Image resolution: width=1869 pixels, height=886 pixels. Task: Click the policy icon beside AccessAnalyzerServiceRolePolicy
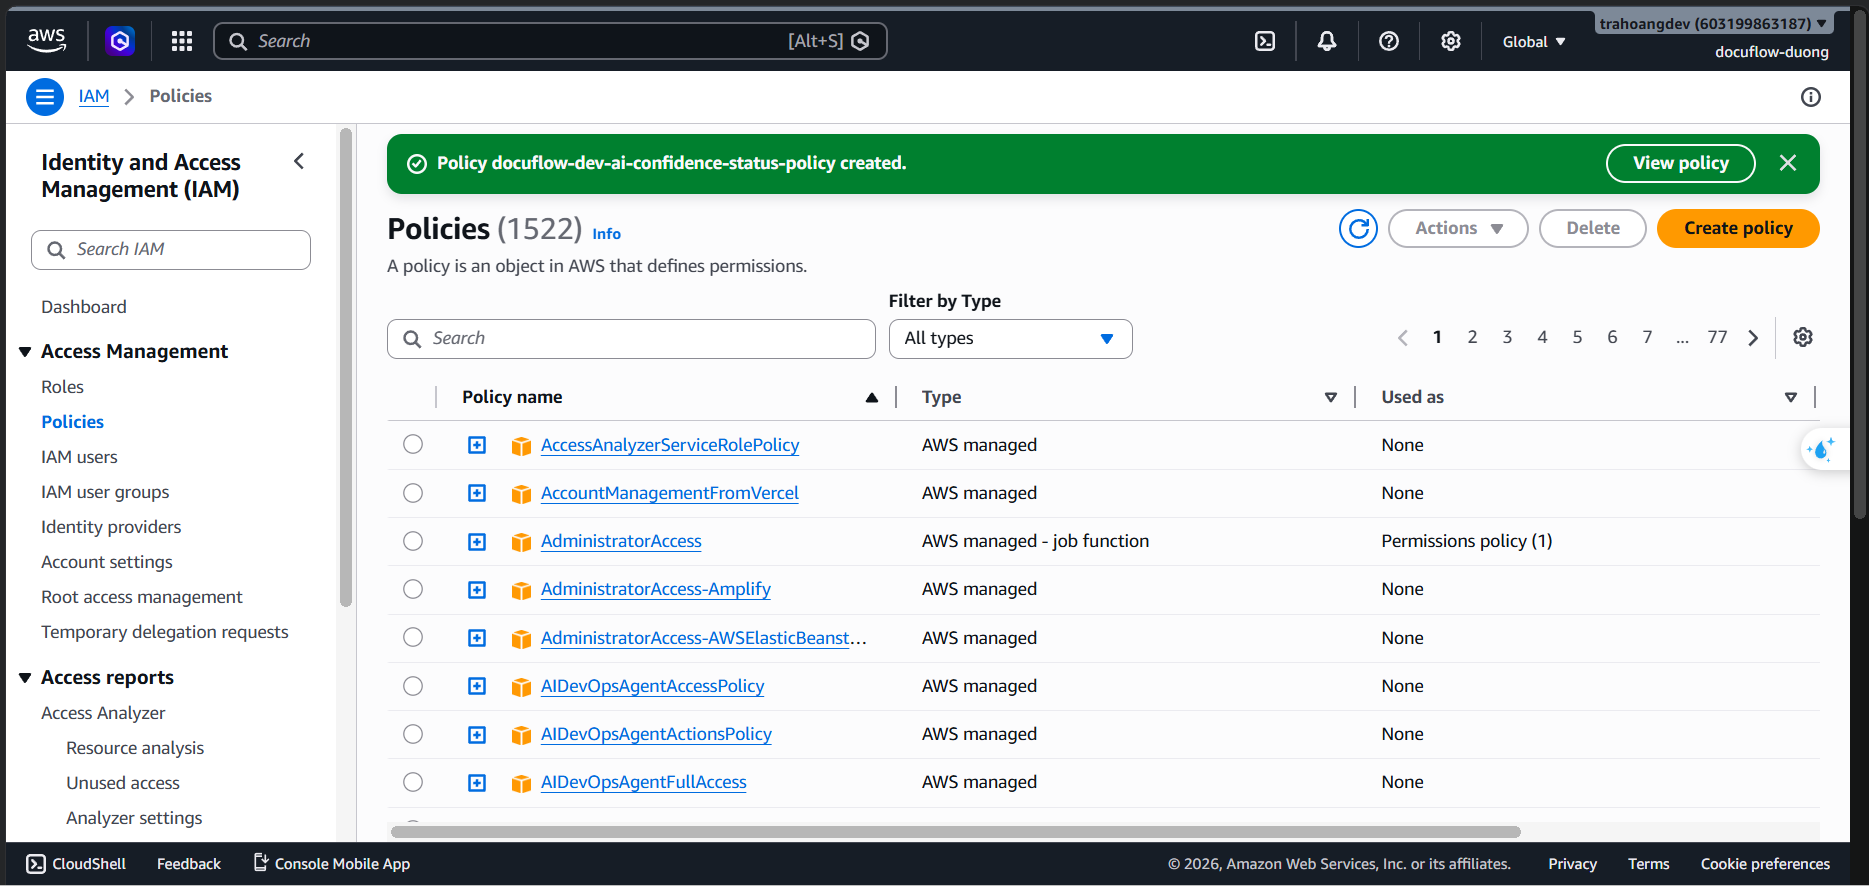[x=521, y=446]
